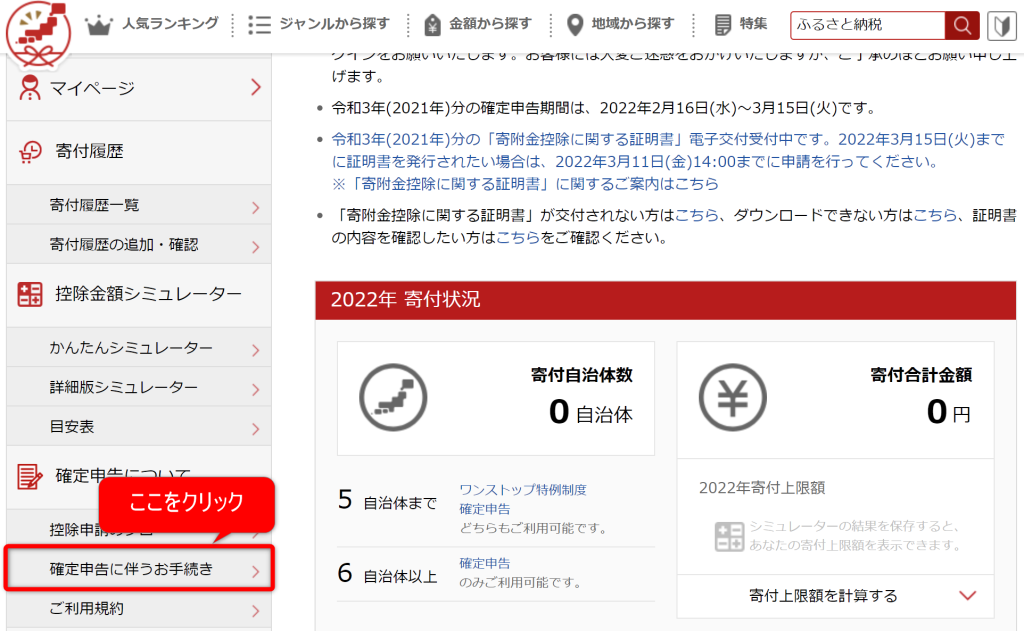Click the location pin icon for 地域から探す
1024x631 pixels.
click(575, 25)
